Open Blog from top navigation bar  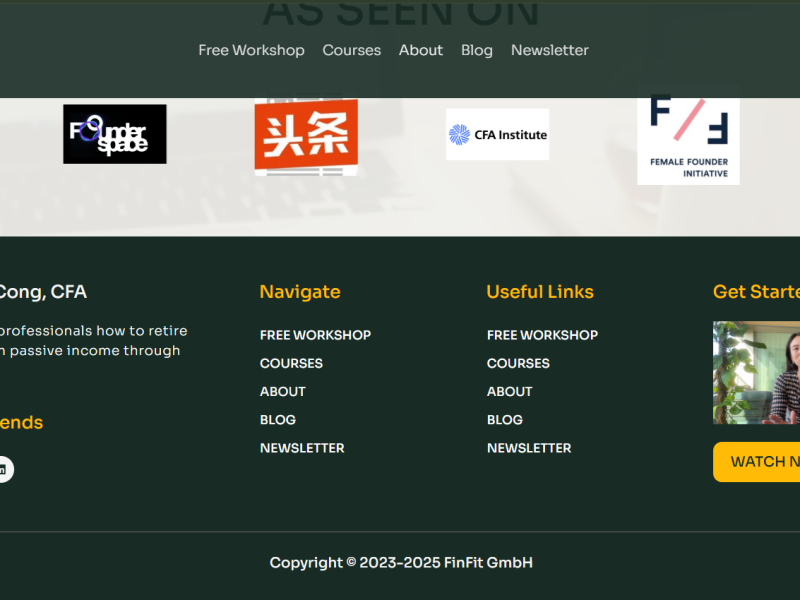click(x=476, y=50)
